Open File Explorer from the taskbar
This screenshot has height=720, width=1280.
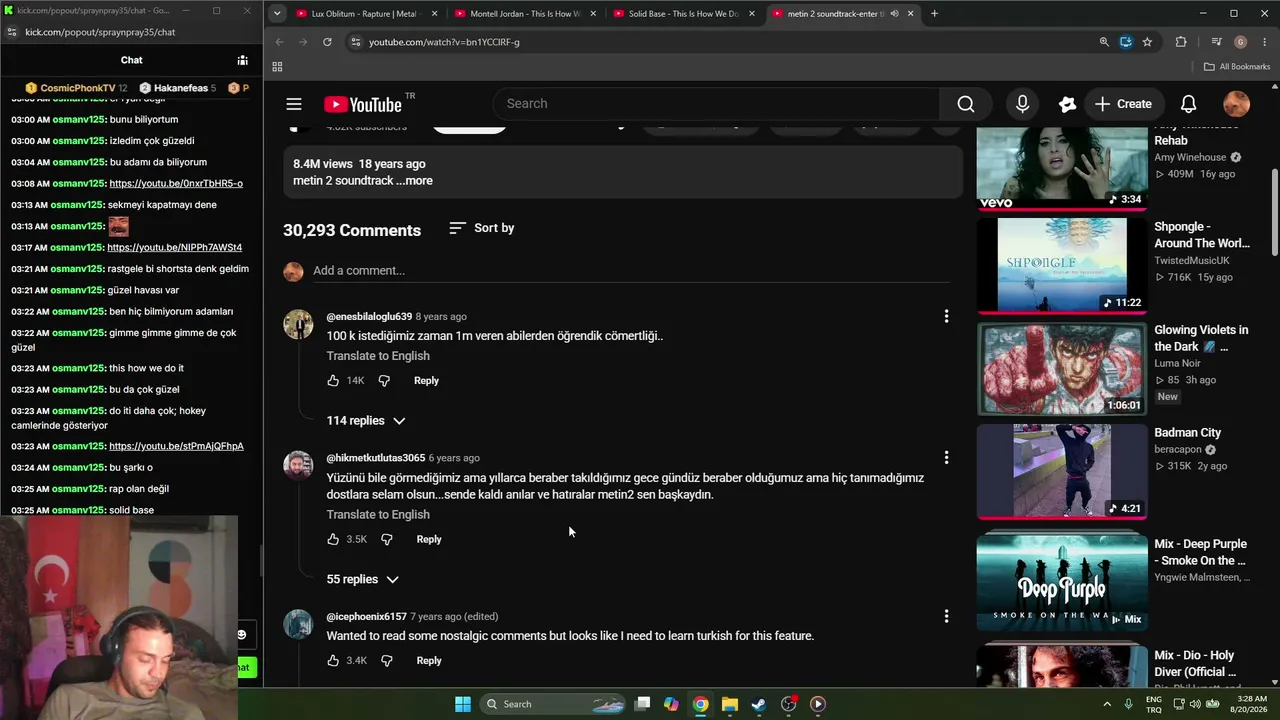(729, 704)
